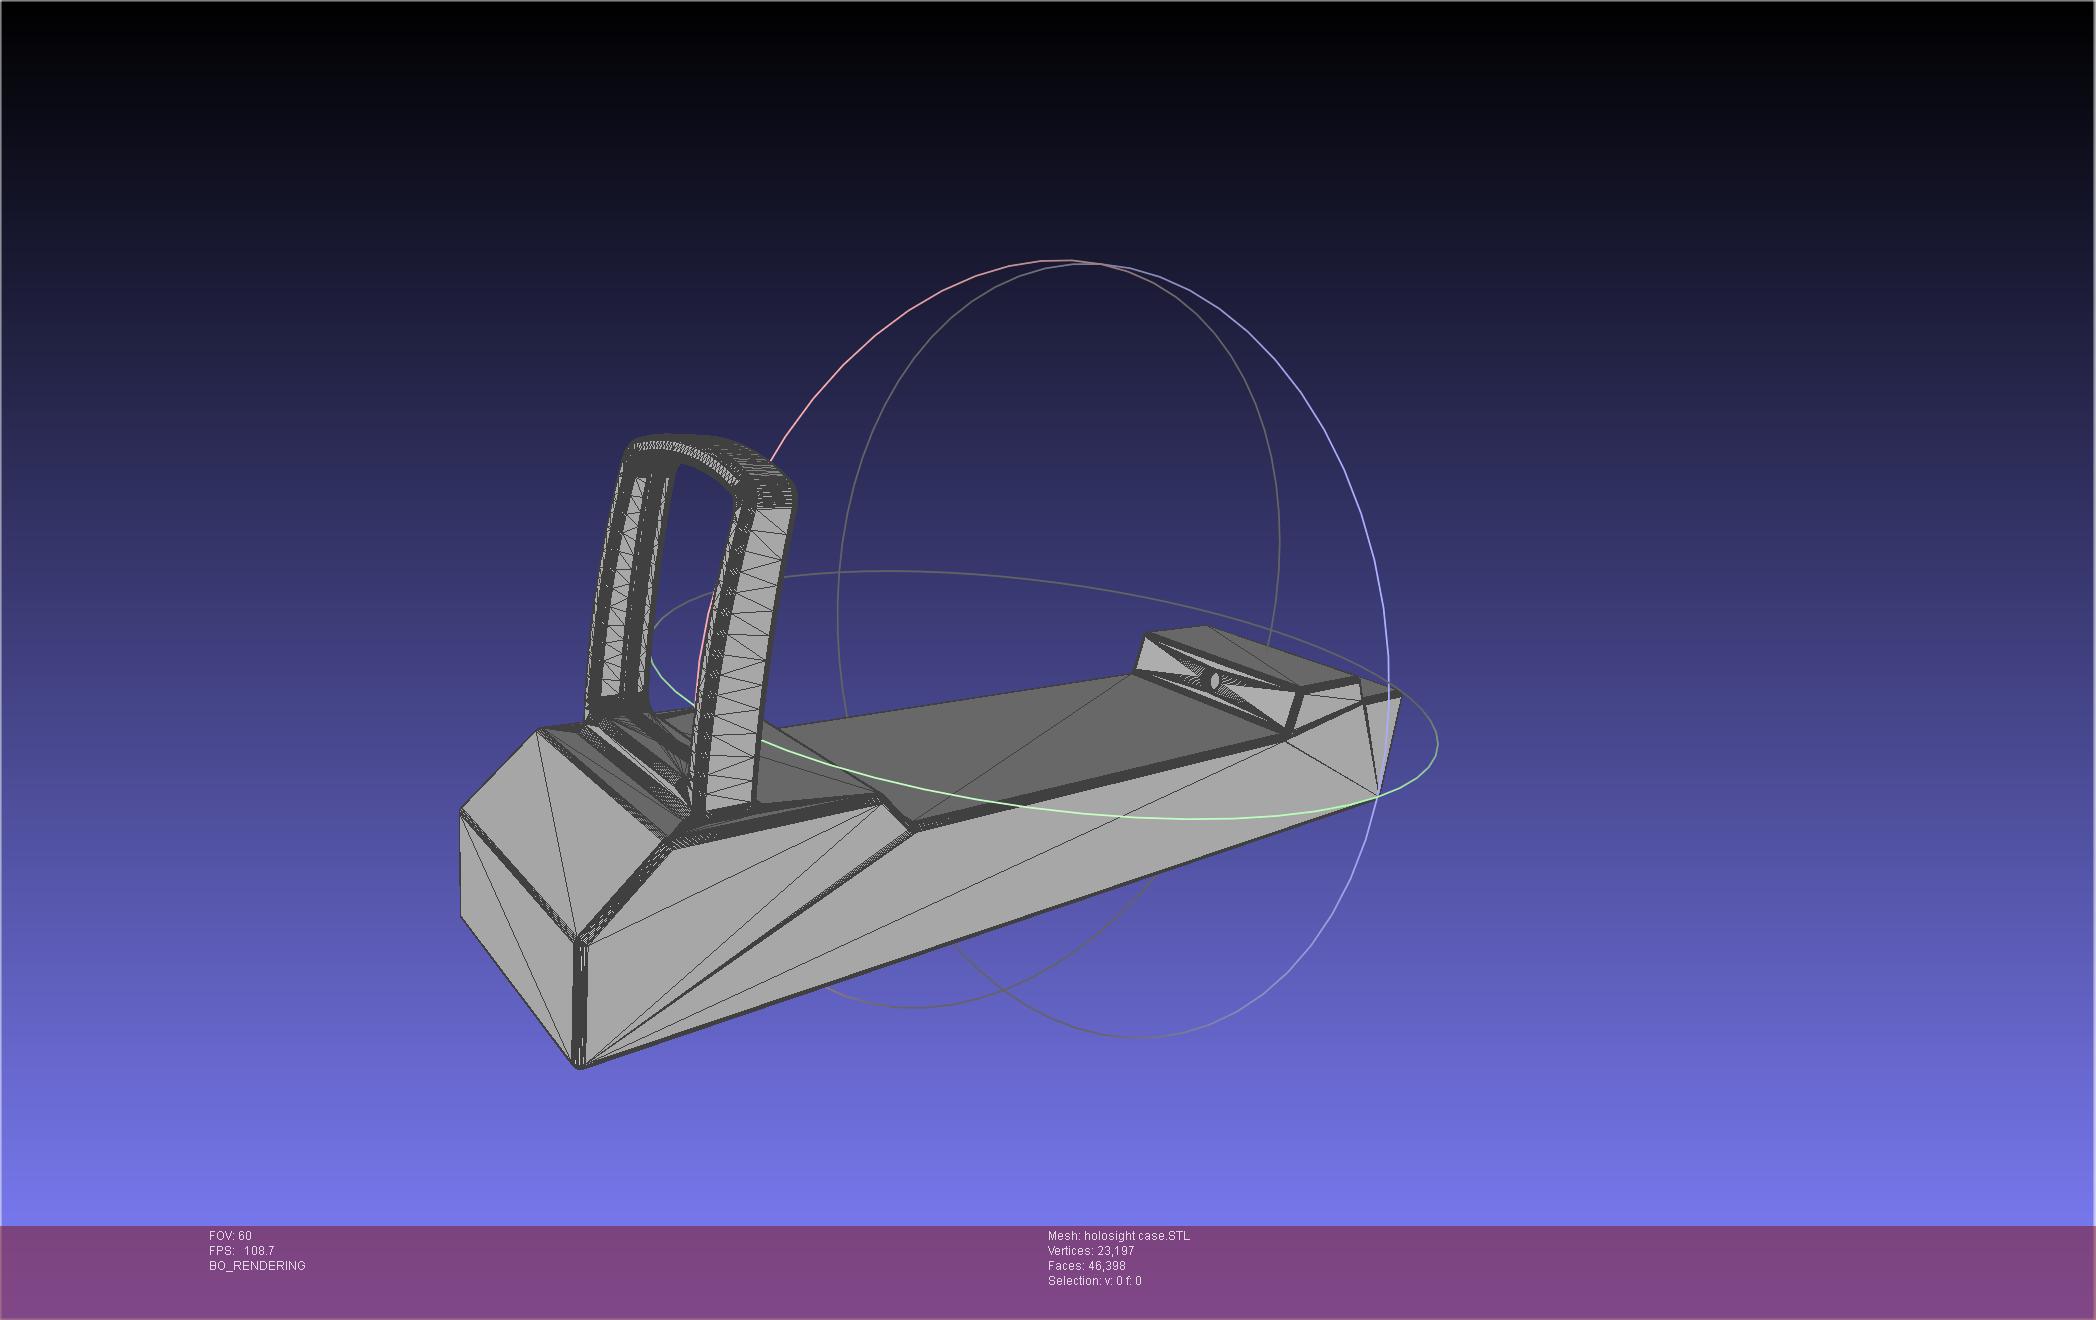This screenshot has height=1320, width=2096.
Task: Click the FOV: 60 readout
Action: [x=230, y=1236]
